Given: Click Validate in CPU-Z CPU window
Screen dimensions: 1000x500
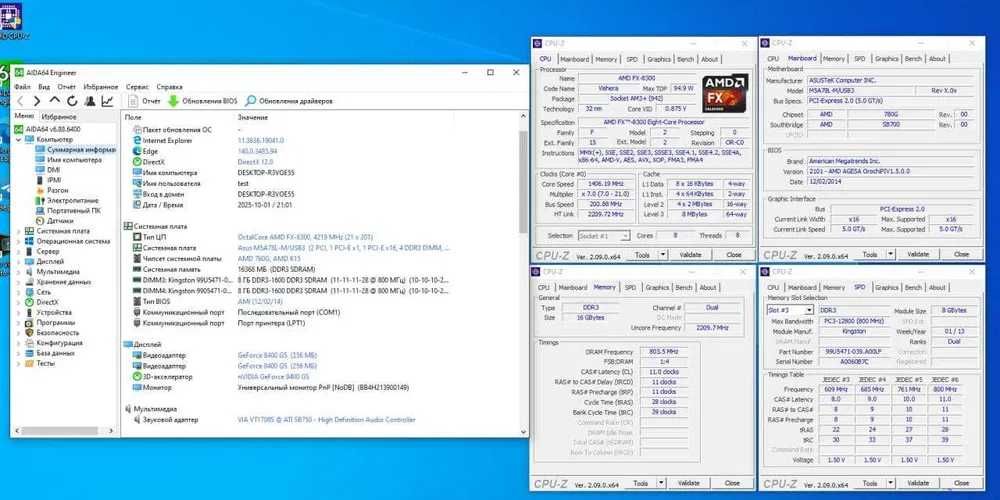Looking at the screenshot, I should click(x=690, y=254).
